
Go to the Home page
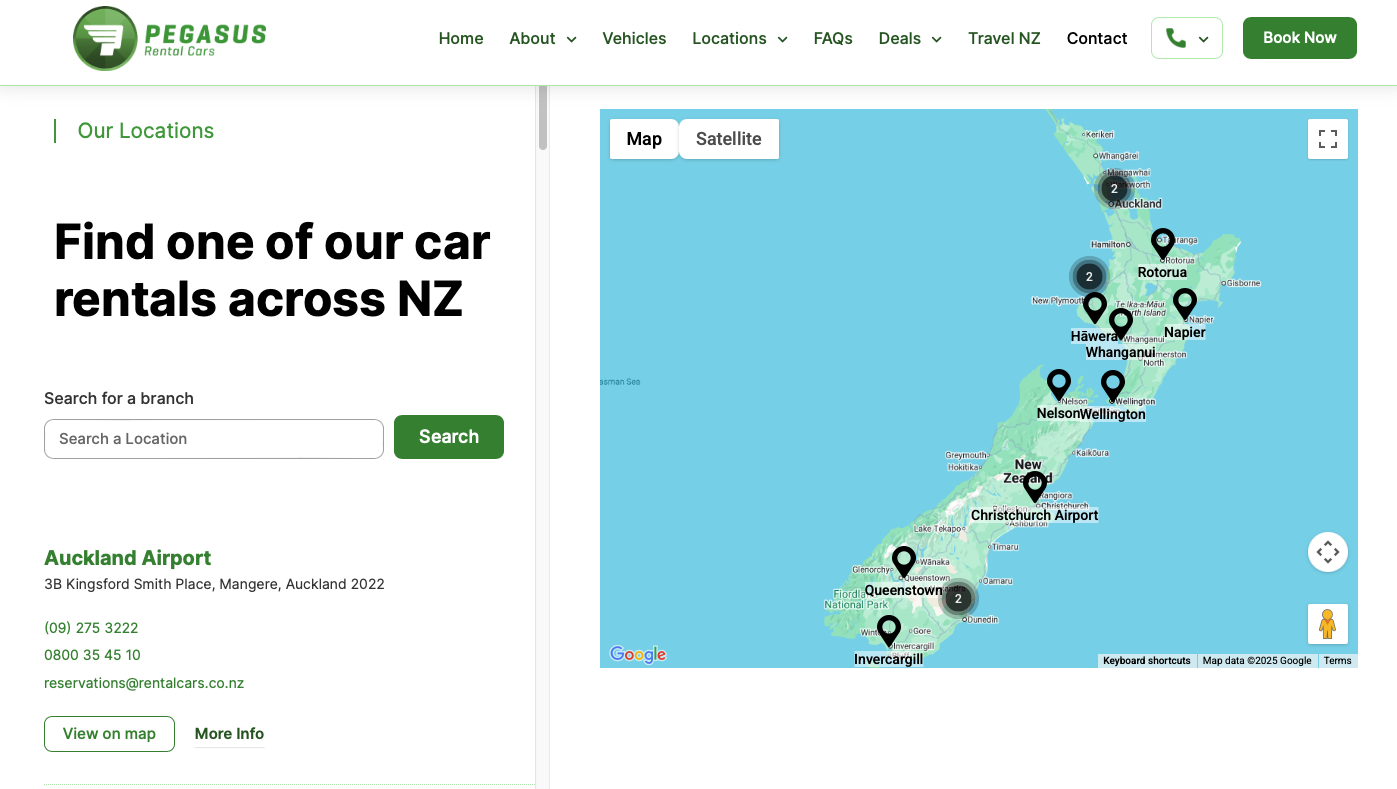pyautogui.click(x=461, y=39)
